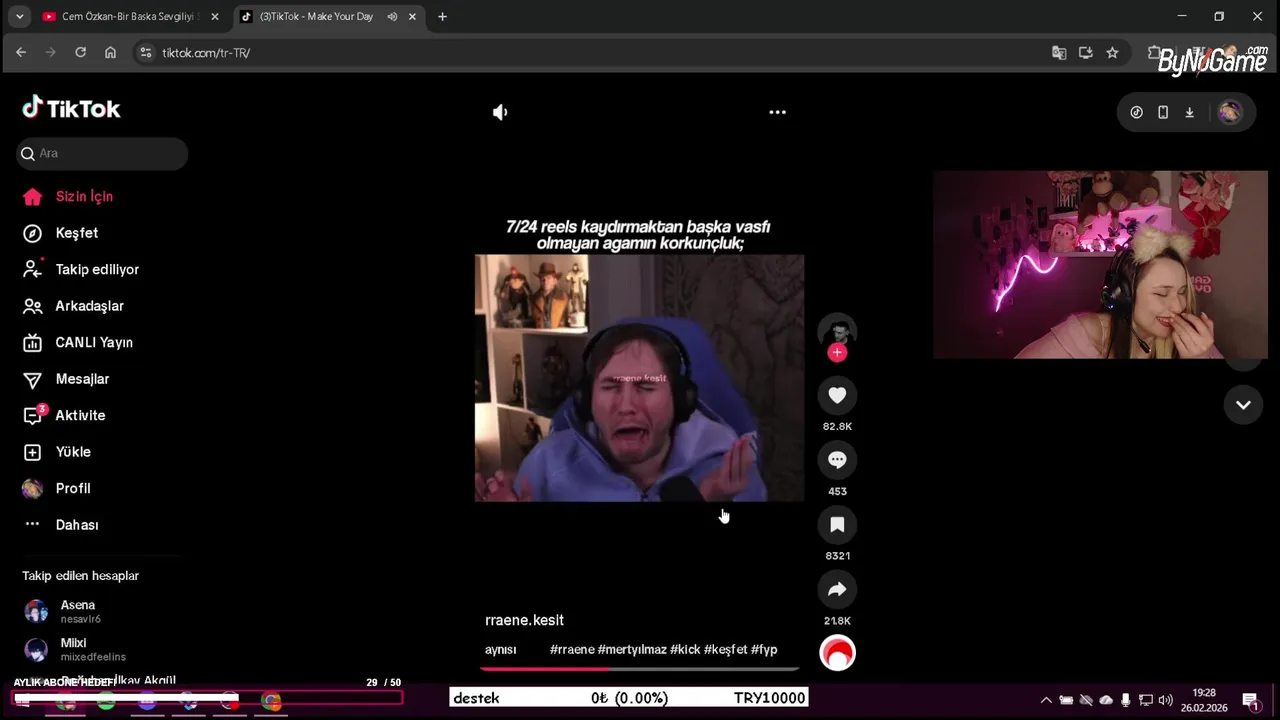Open the comments on the video
Image resolution: width=1280 pixels, height=720 pixels.
pyautogui.click(x=837, y=460)
